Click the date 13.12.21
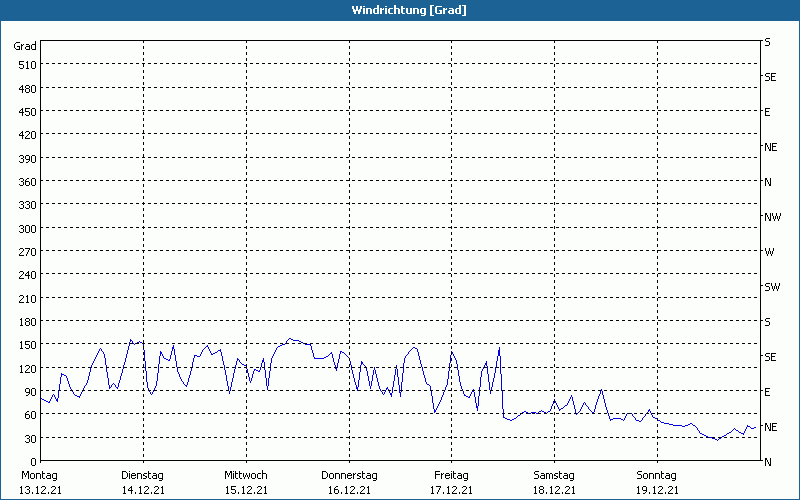 pos(40,490)
